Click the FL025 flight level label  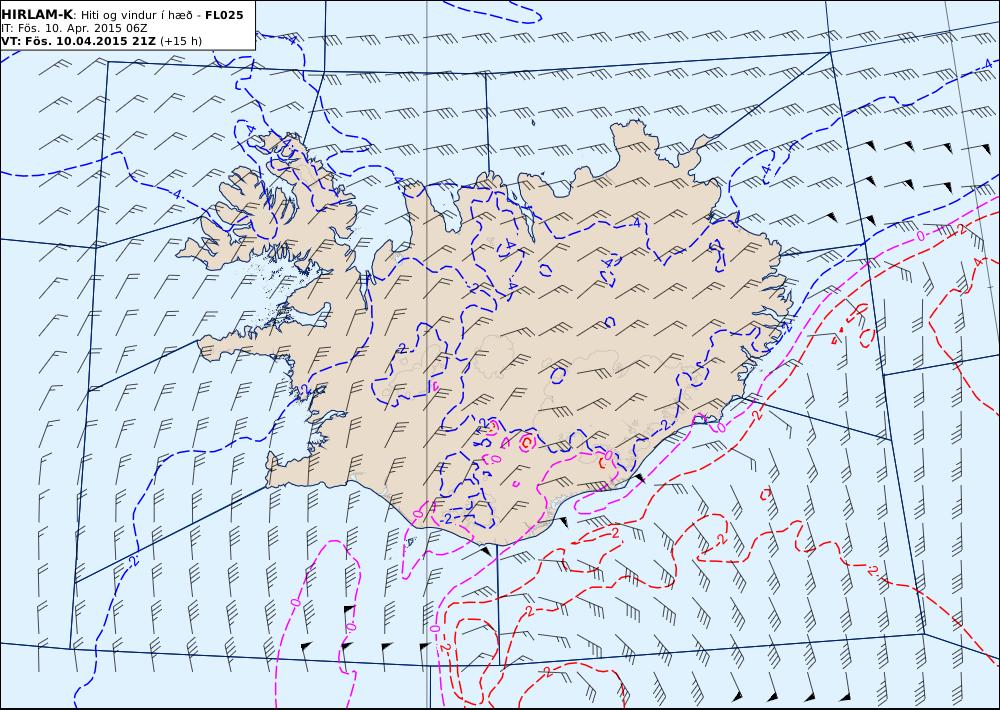click(x=224, y=15)
